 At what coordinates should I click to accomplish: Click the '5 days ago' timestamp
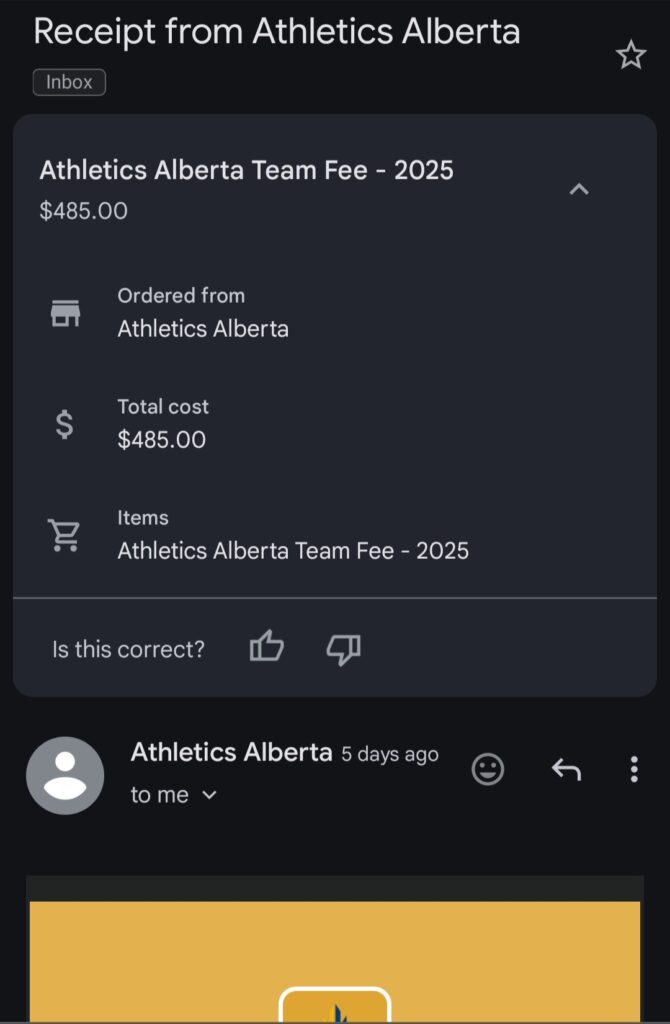(390, 754)
